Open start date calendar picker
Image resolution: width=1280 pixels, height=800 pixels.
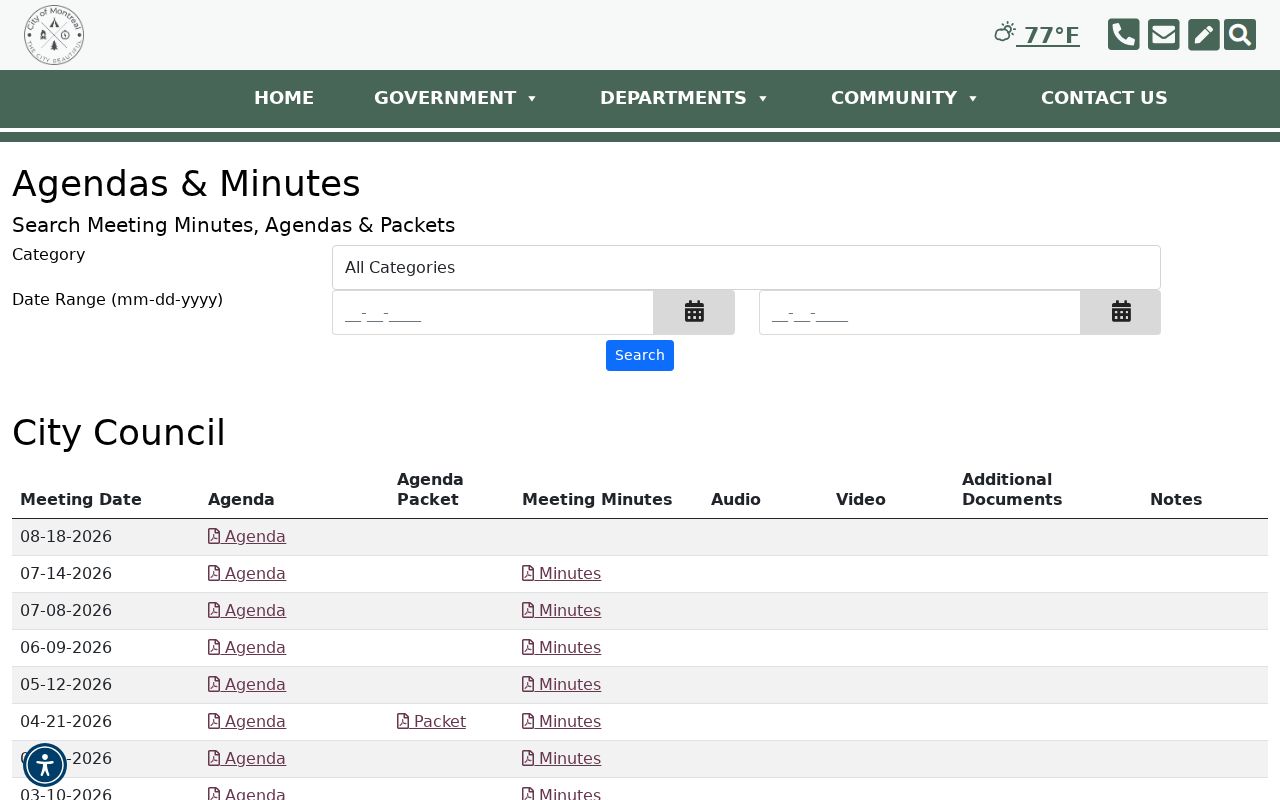[x=694, y=312]
